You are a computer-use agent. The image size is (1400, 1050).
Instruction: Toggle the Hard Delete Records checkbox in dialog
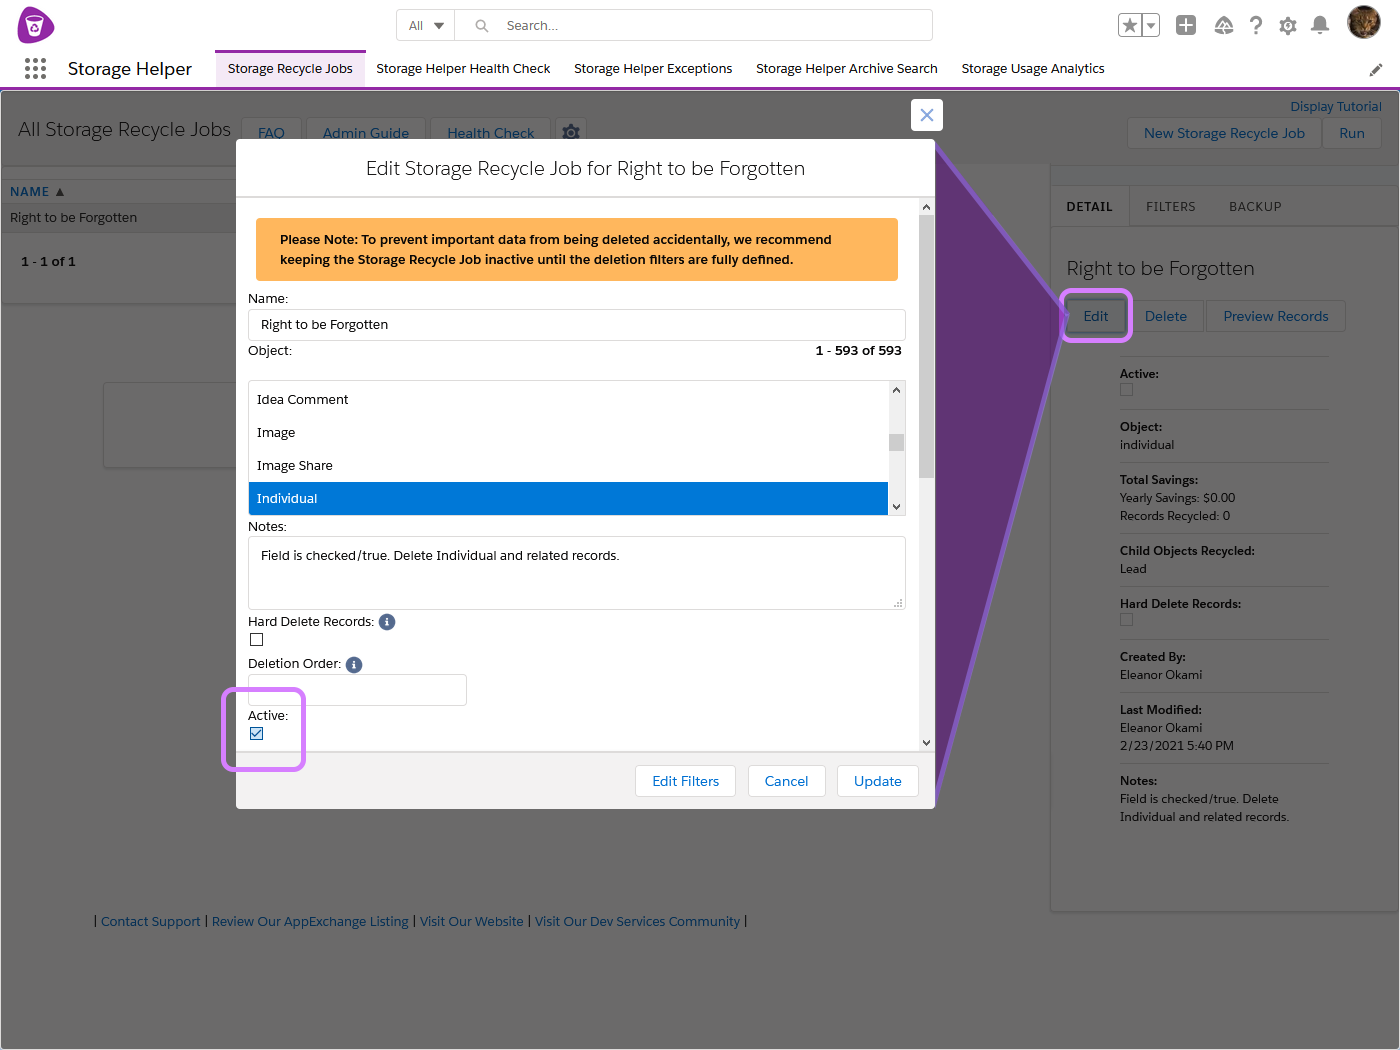257,640
